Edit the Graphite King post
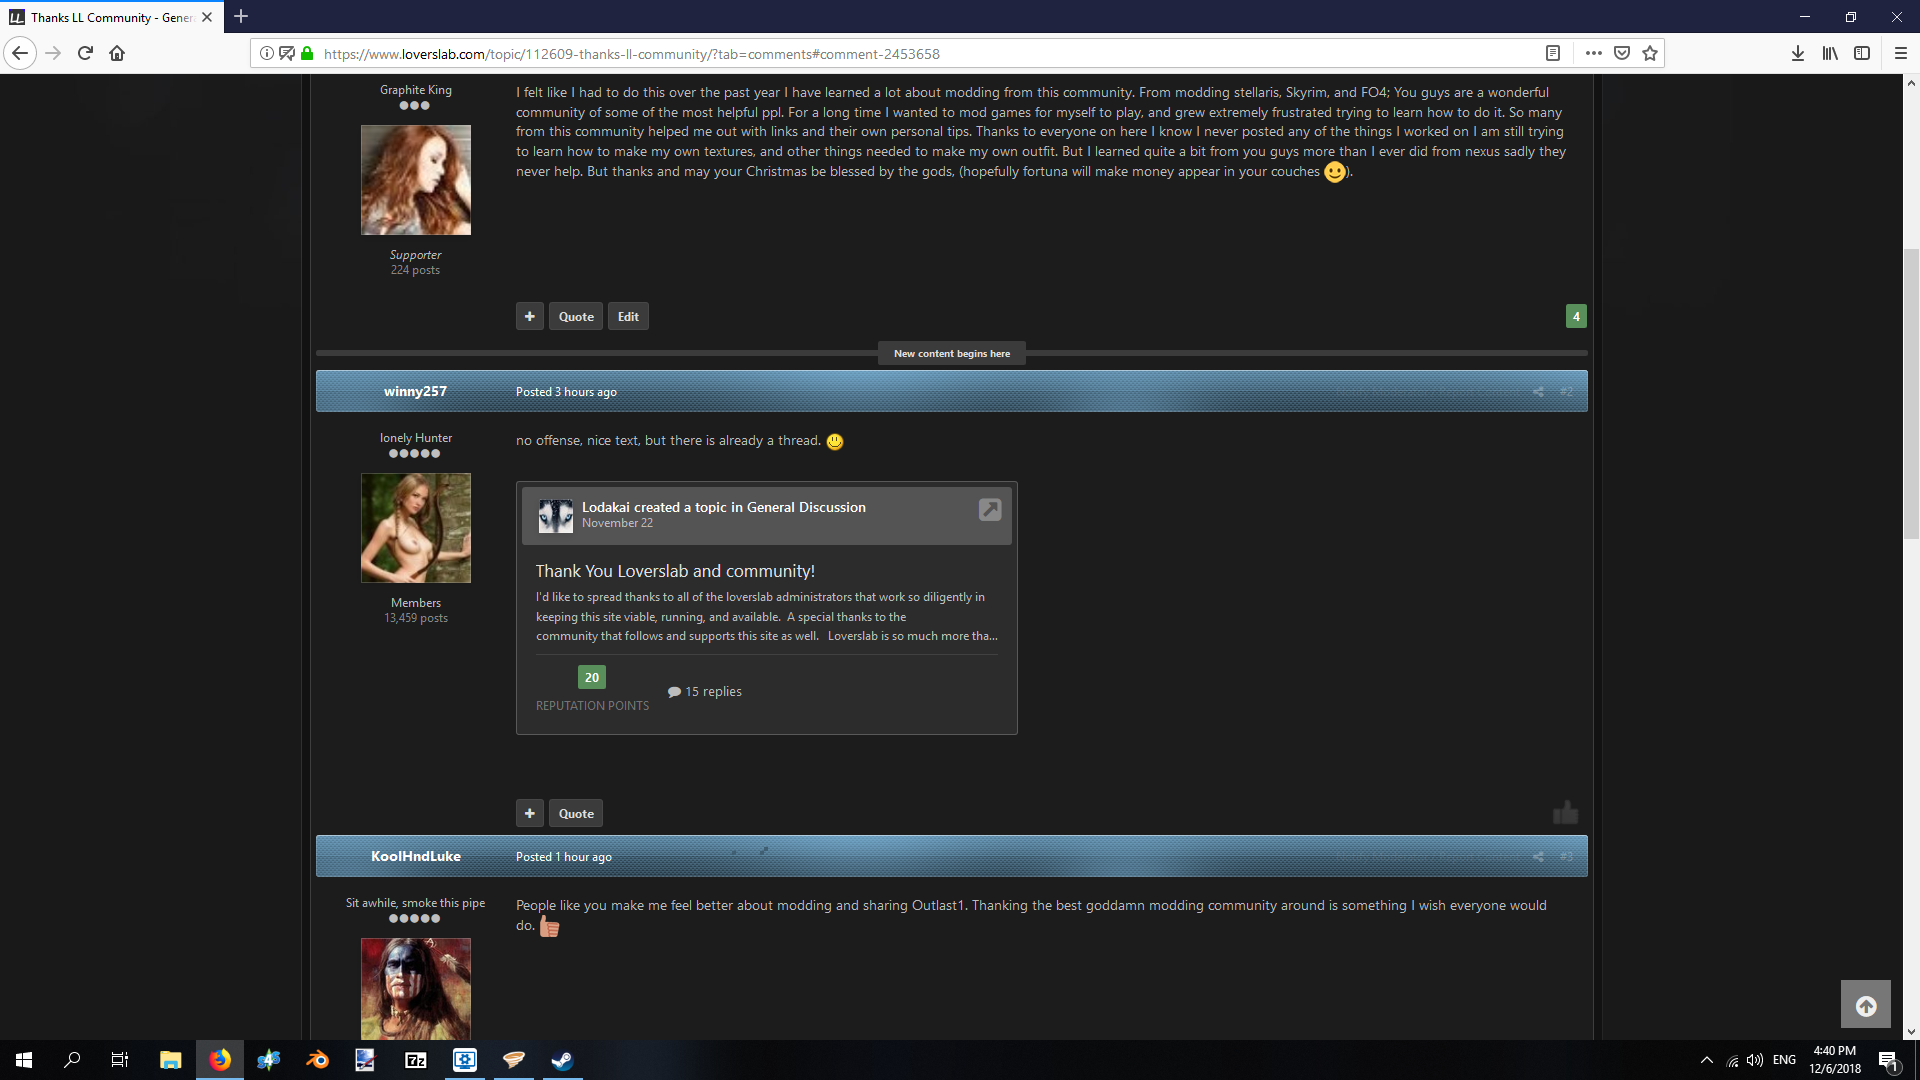1920x1080 pixels. click(628, 317)
